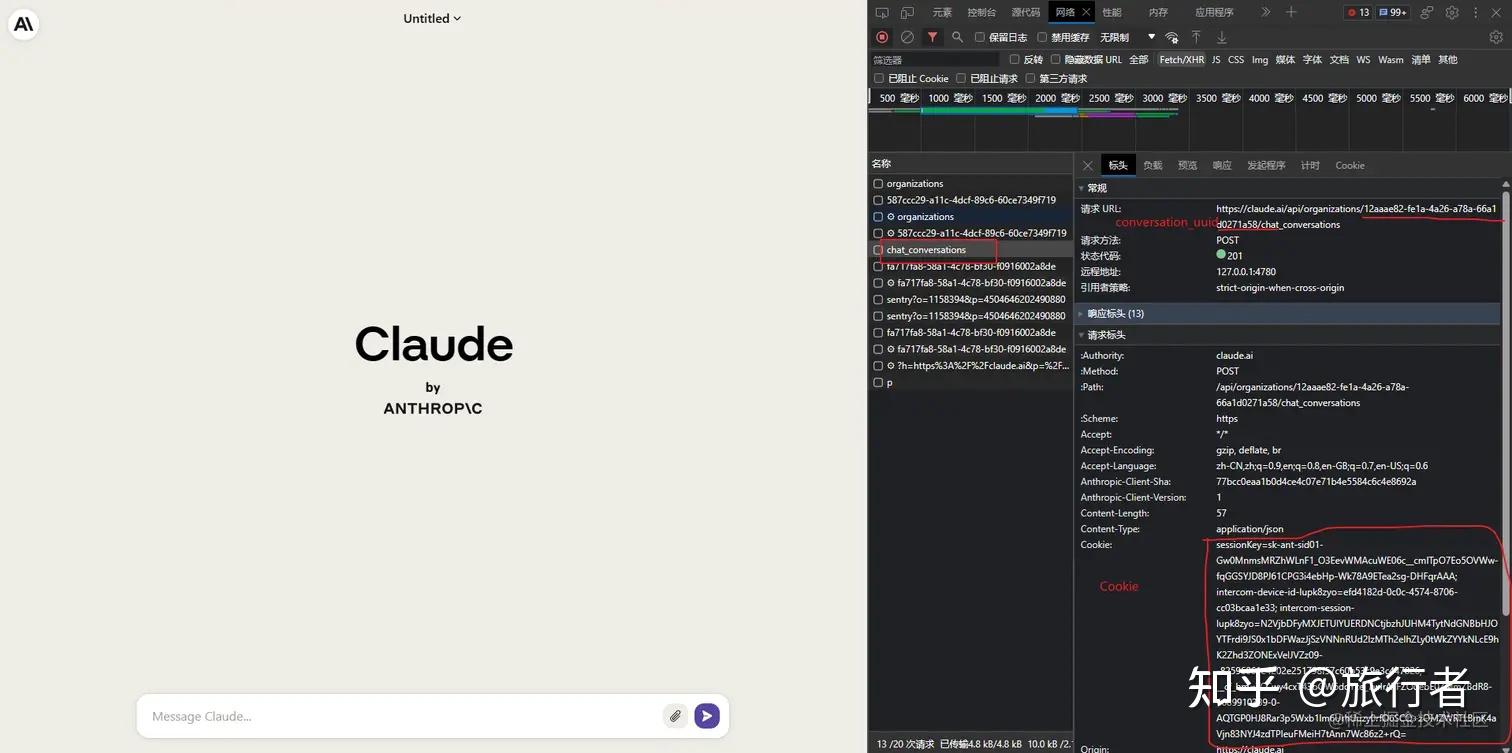Switch to the 负载 details tab
Screen dimensions: 1512x753
[1153, 166]
